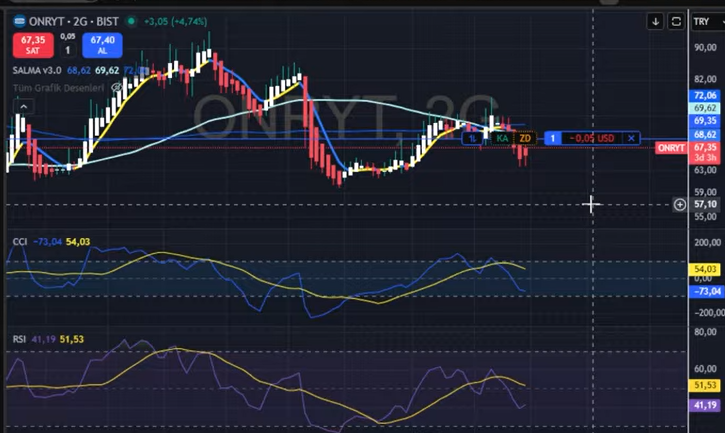Toggle visibility eye of Tüm Grafik Desenleri
The width and height of the screenshot is (725, 433).
pyautogui.click(x=117, y=87)
